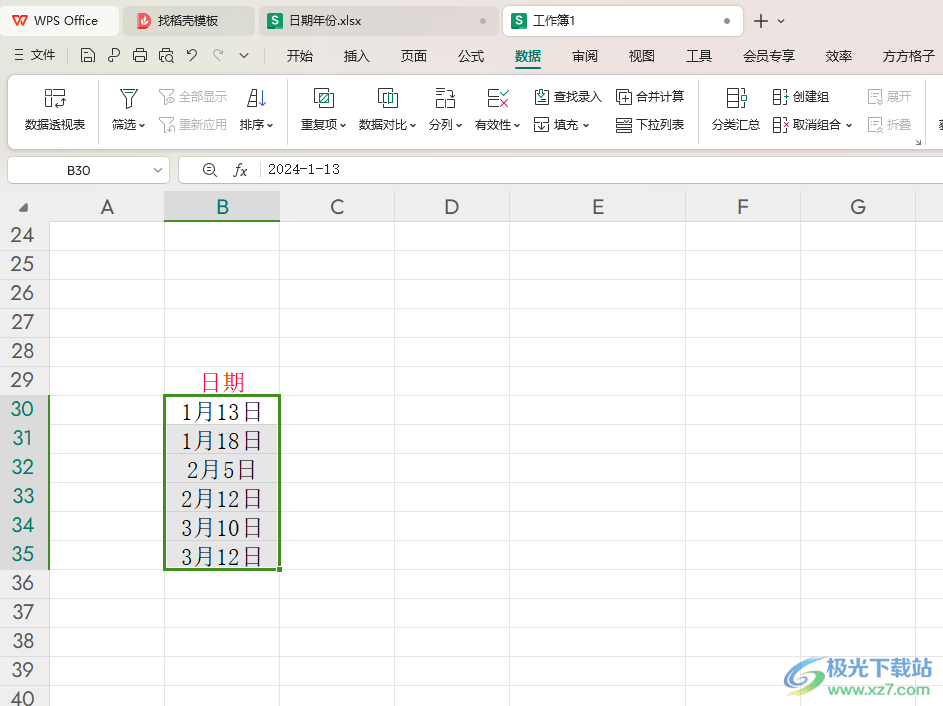
Task: Click the Print Preview icon
Action: pyautogui.click(x=166, y=56)
